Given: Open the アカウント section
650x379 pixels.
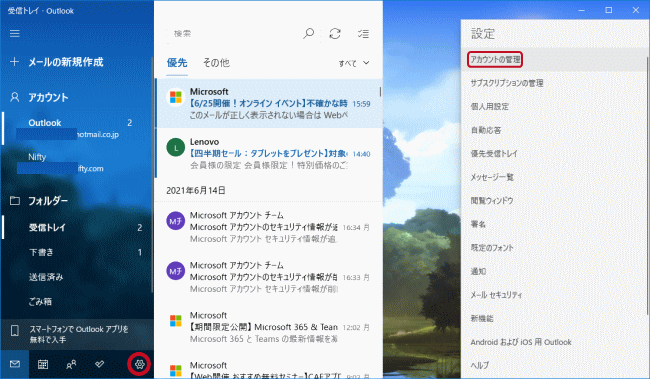Looking at the screenshot, I should [x=48, y=97].
